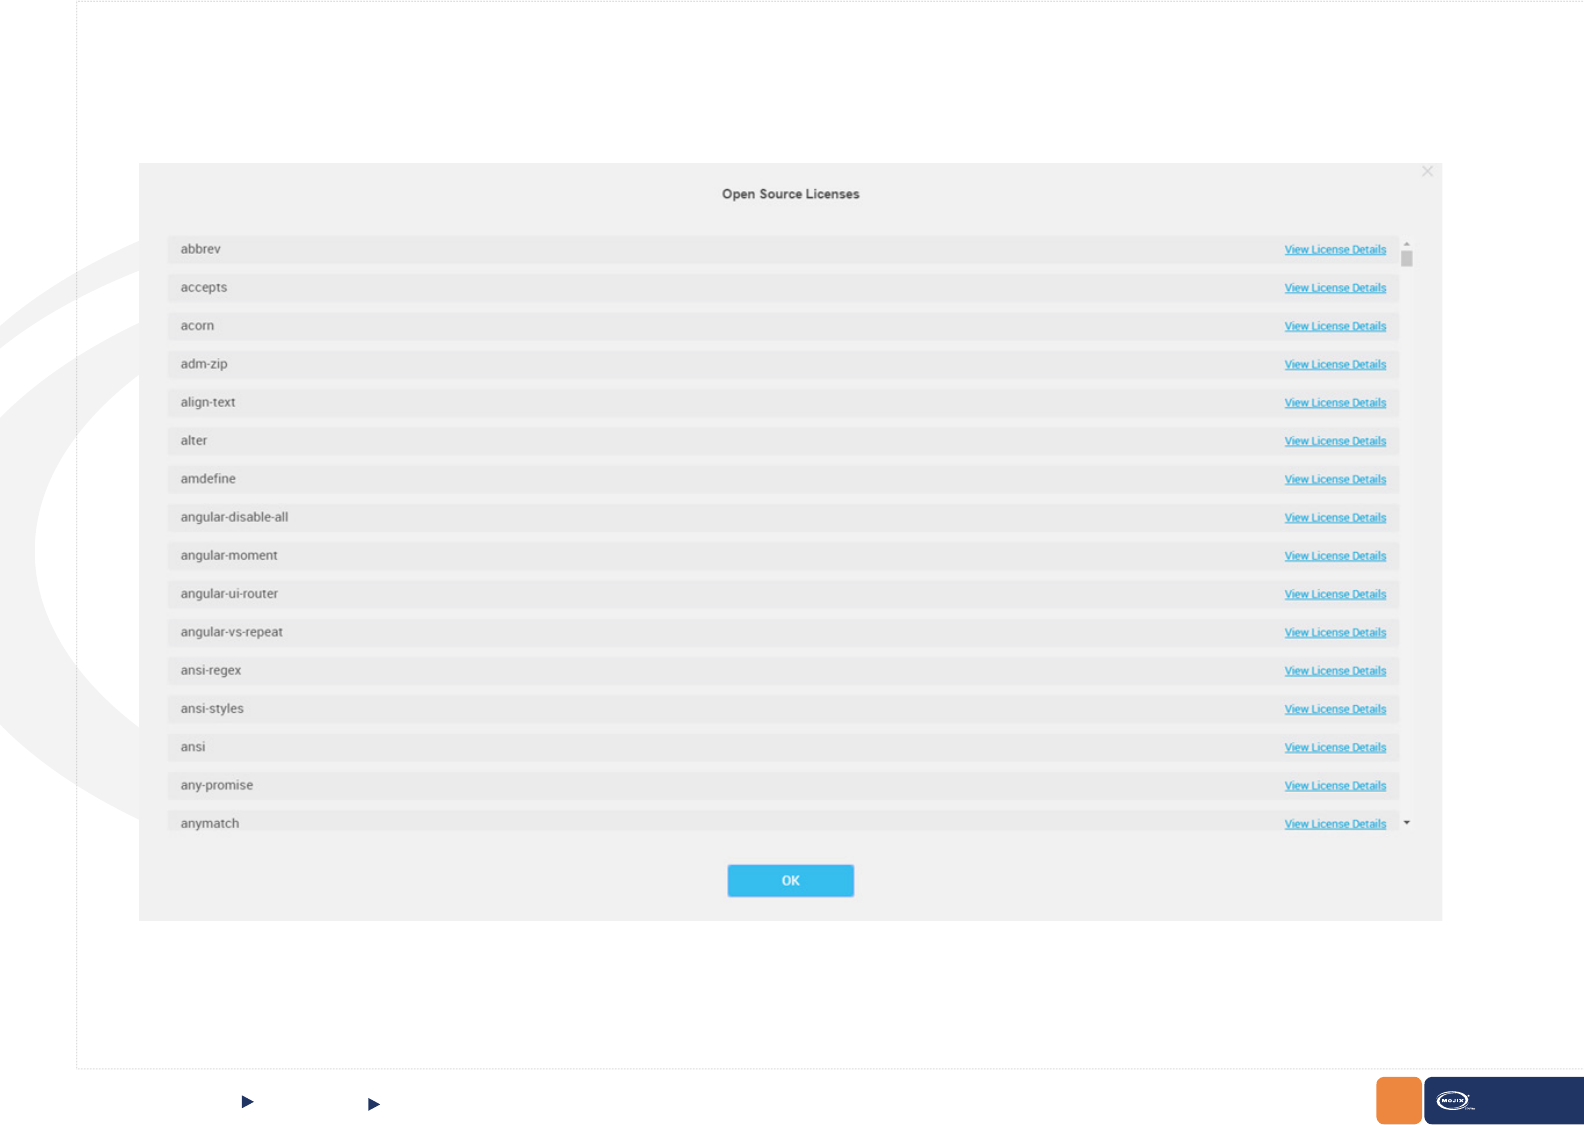Click the scrollbar up arrow

pos(1406,244)
